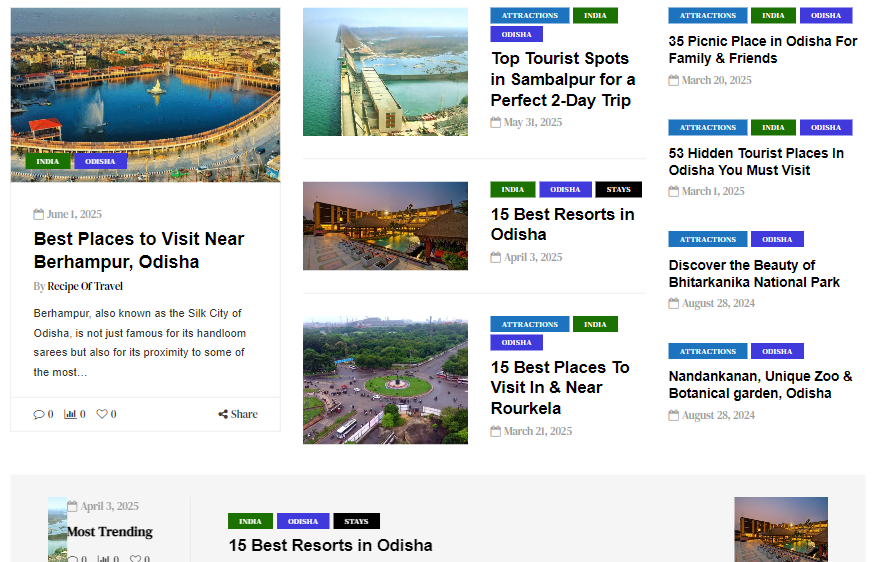Screen dimensions: 872x562
Task: Select STAYS tag in trending section
Action: tap(356, 521)
